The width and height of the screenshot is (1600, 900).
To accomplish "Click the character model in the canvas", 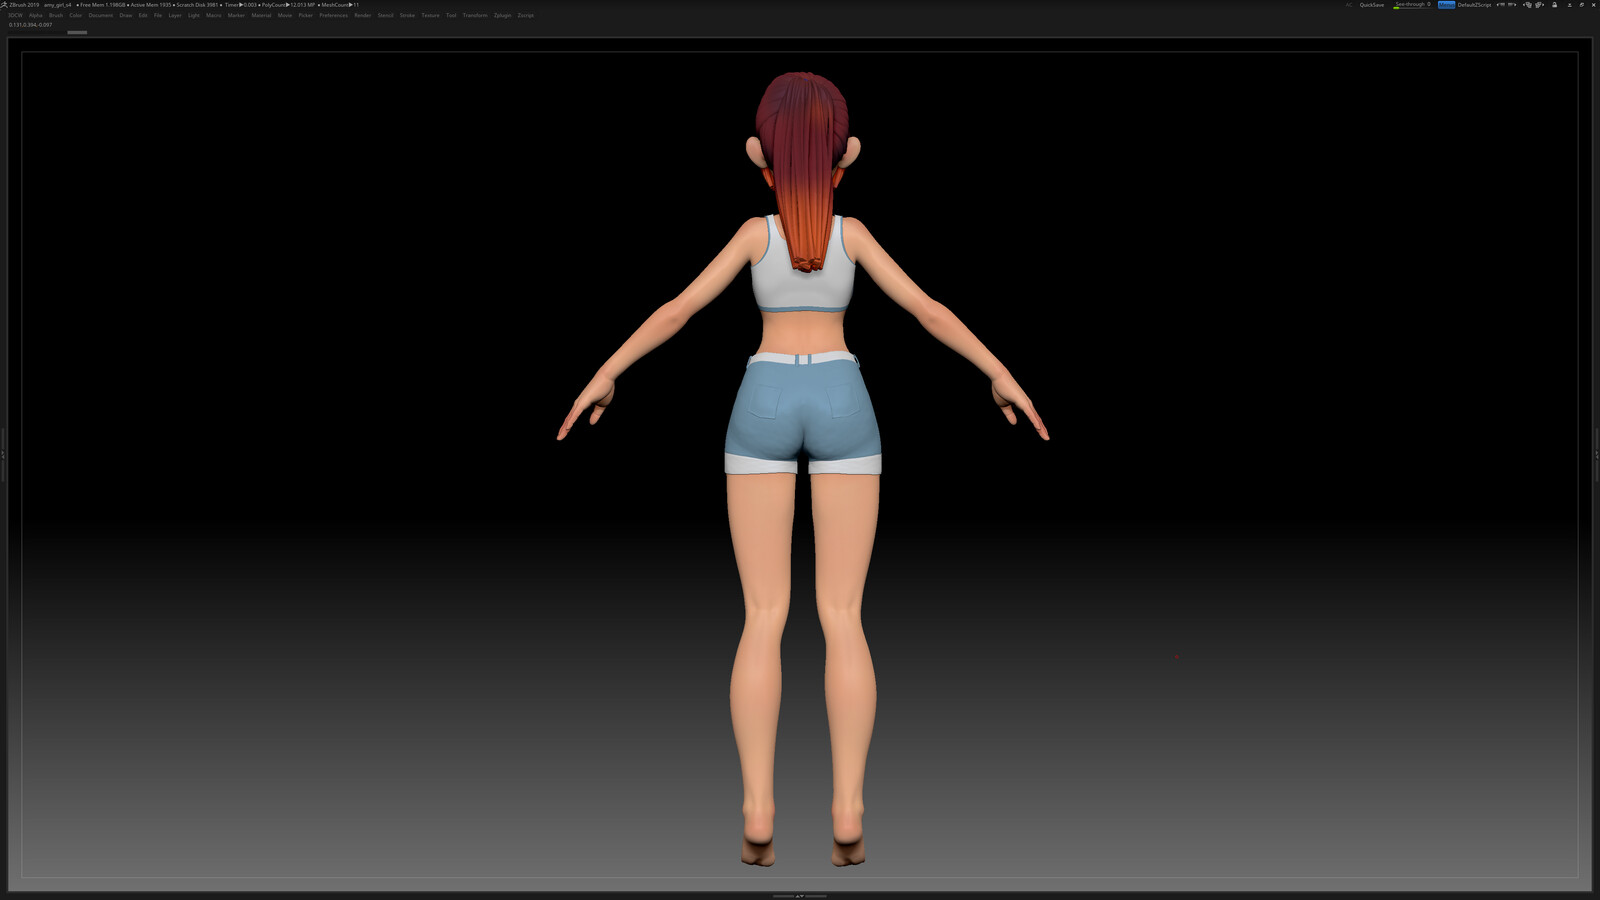I will 803,468.
